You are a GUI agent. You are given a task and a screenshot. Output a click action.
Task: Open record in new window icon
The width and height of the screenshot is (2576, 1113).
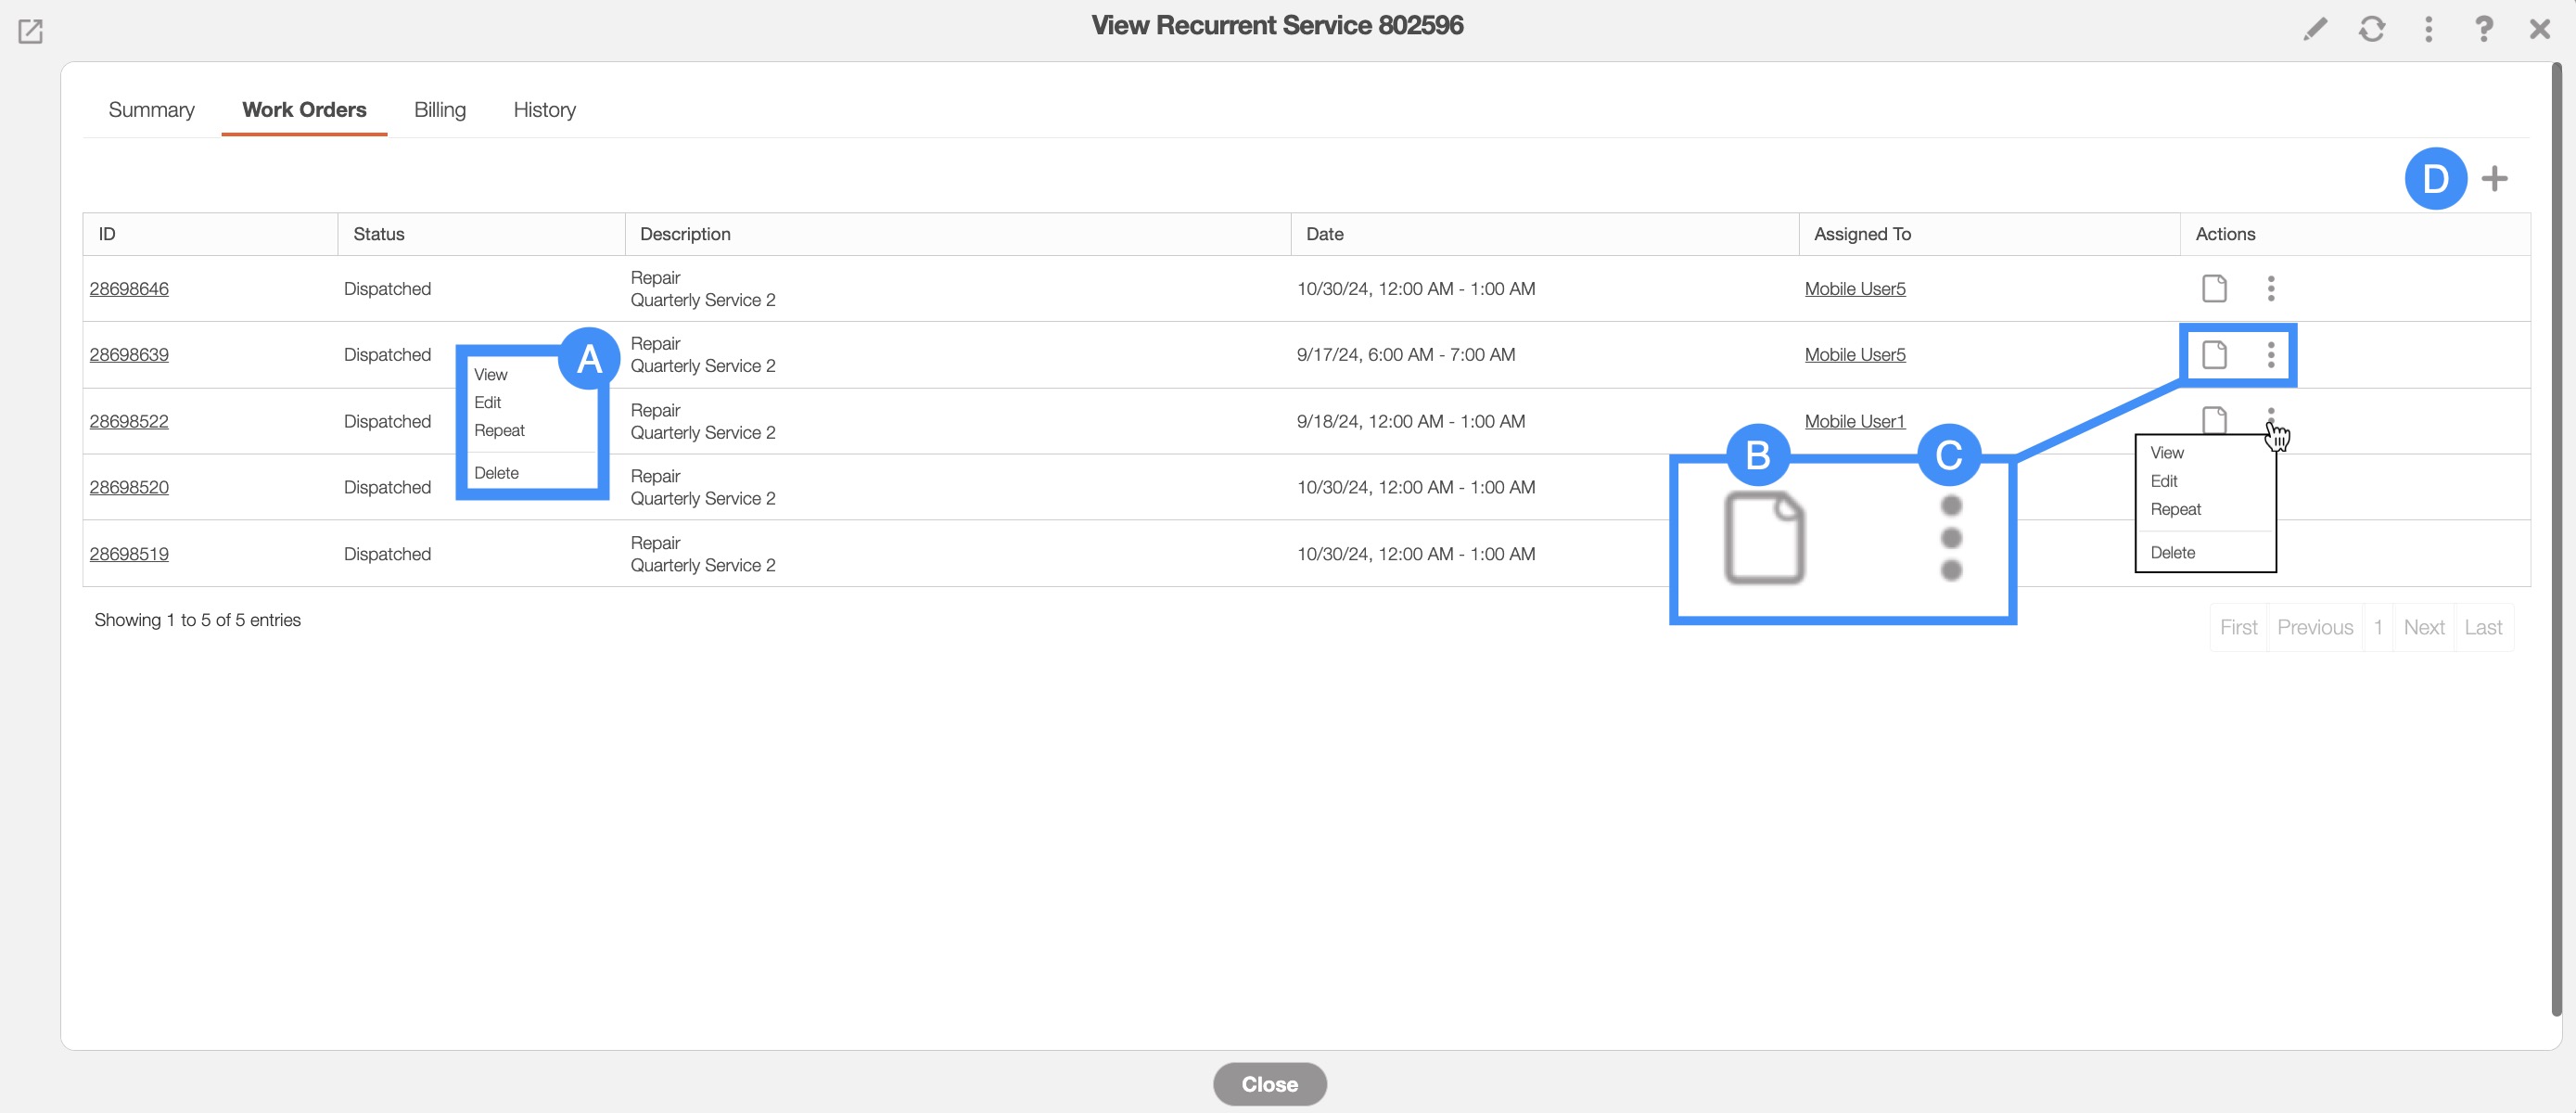30,31
